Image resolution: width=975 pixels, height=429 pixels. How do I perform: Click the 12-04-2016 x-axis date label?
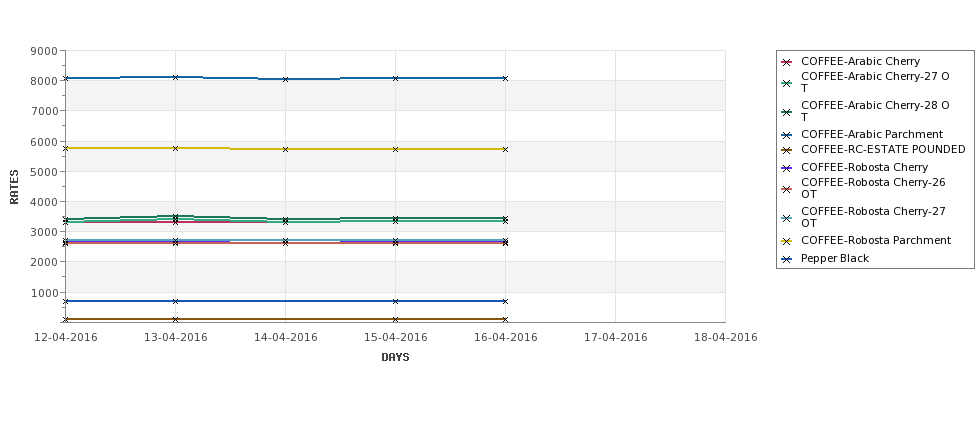click(x=65, y=338)
